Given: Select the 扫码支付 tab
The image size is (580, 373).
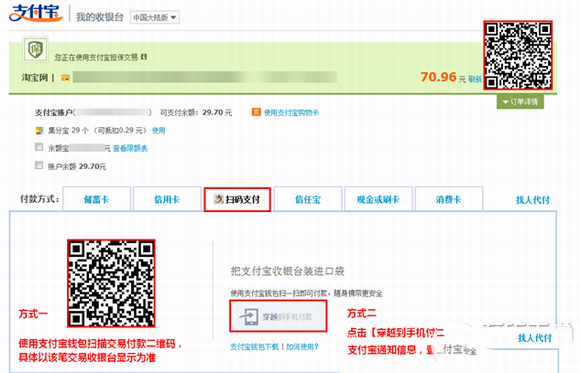Looking at the screenshot, I should pyautogui.click(x=237, y=199).
